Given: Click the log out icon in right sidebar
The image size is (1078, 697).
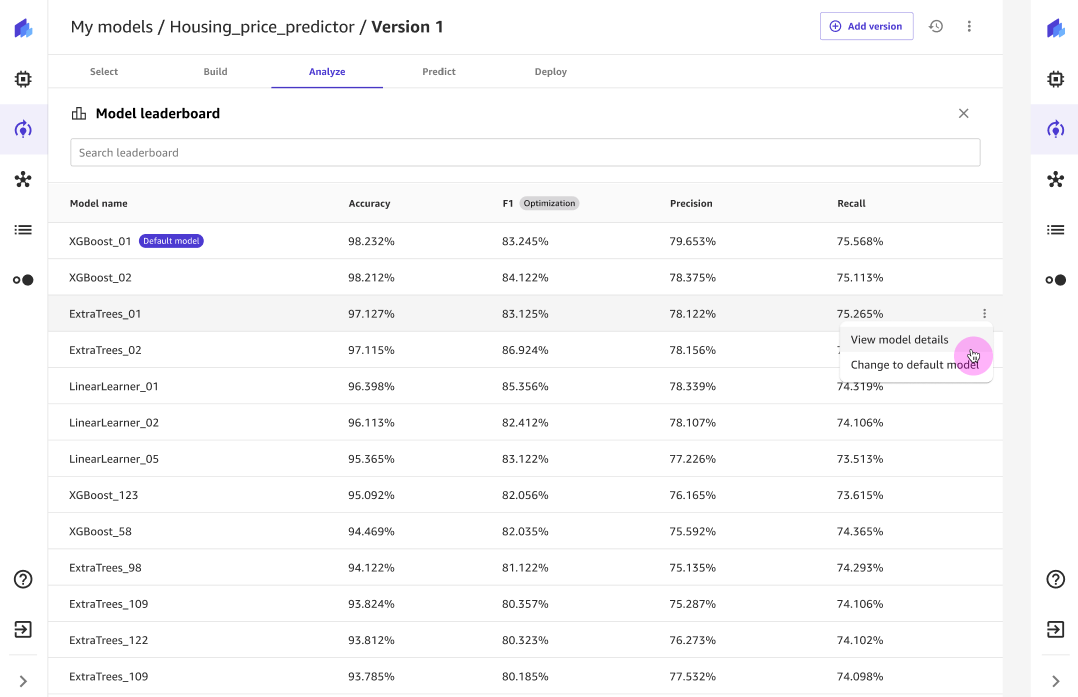Looking at the screenshot, I should pyautogui.click(x=1056, y=630).
